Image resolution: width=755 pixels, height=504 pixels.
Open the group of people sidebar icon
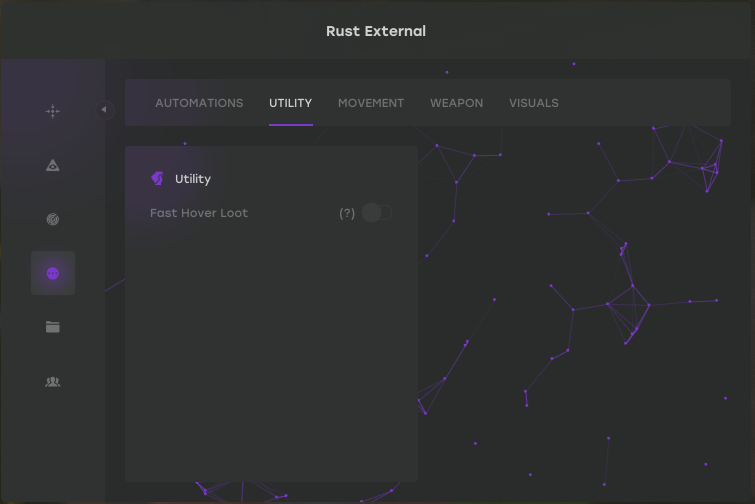53,381
